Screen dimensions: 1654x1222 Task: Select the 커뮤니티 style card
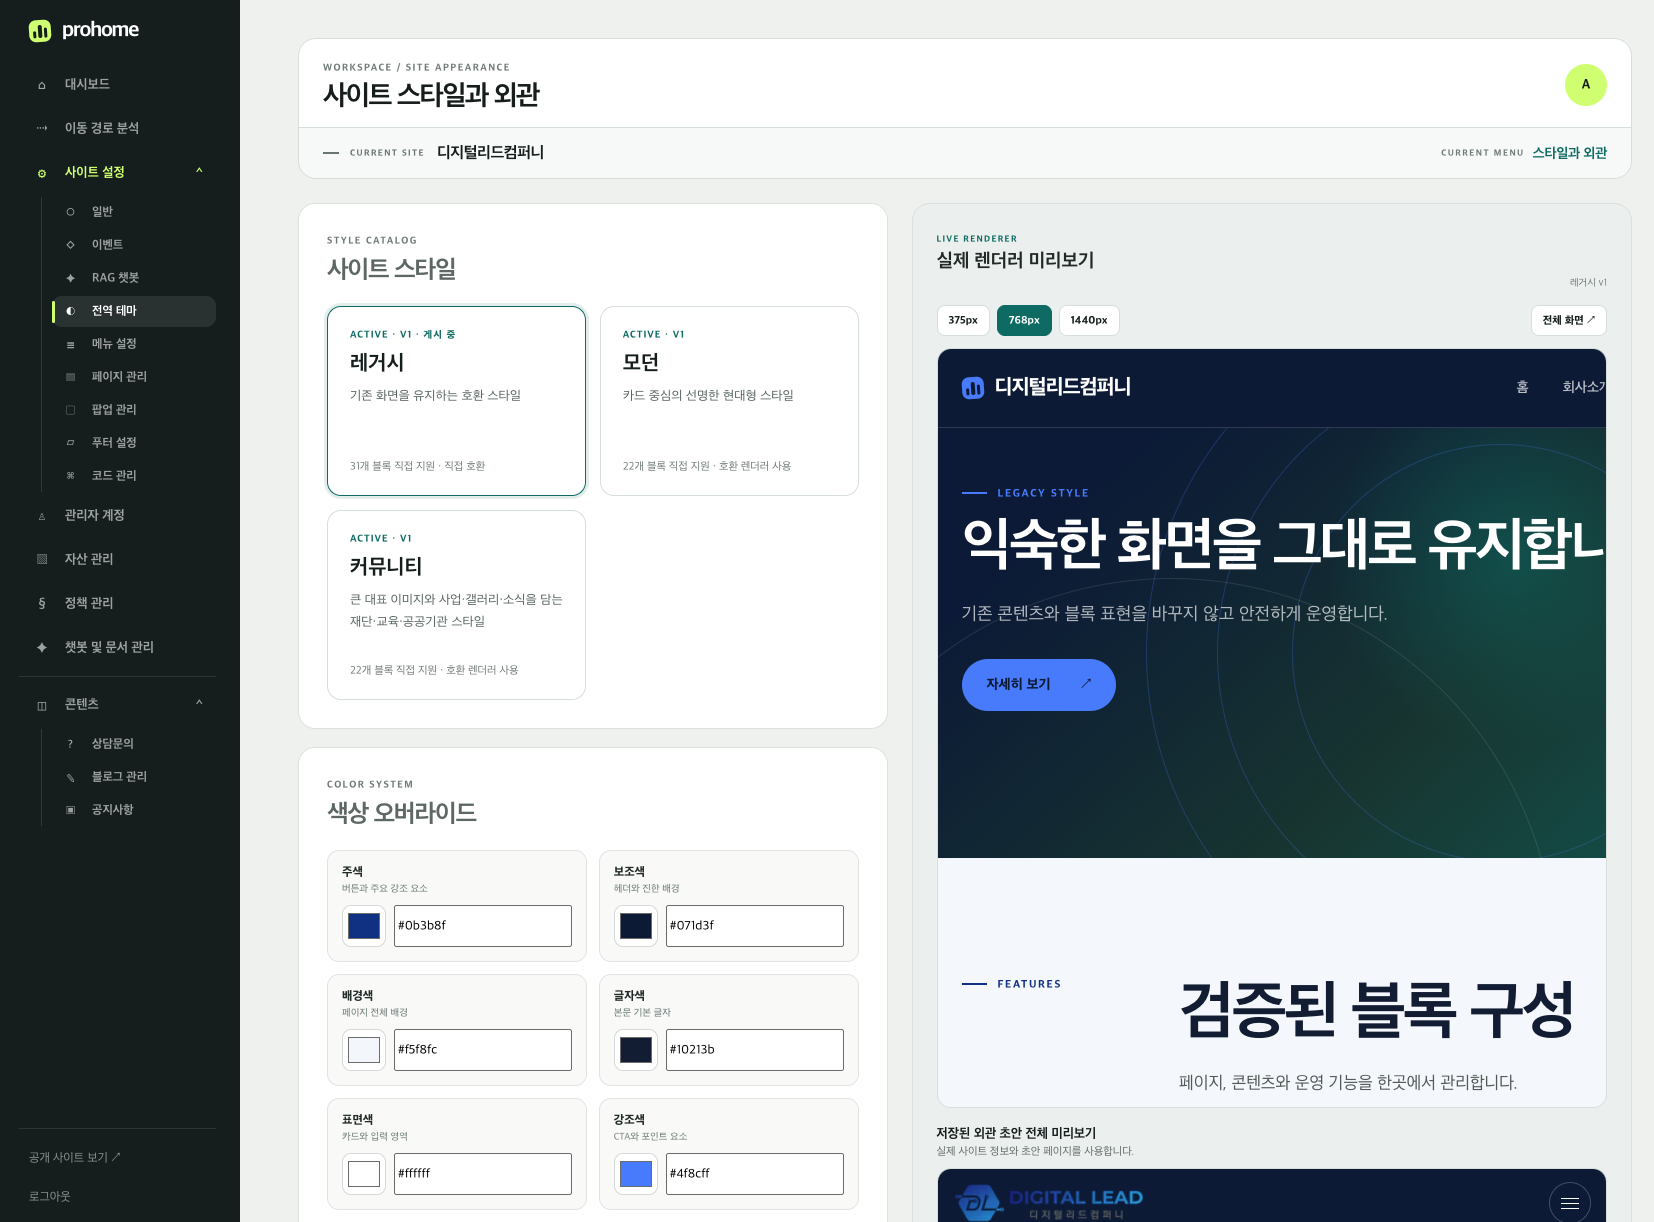point(456,605)
